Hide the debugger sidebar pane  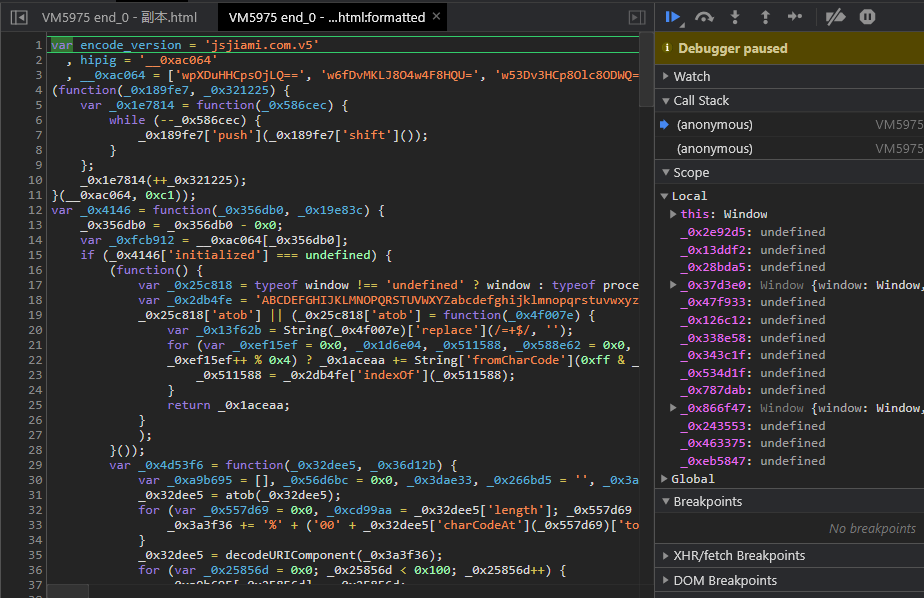636,17
